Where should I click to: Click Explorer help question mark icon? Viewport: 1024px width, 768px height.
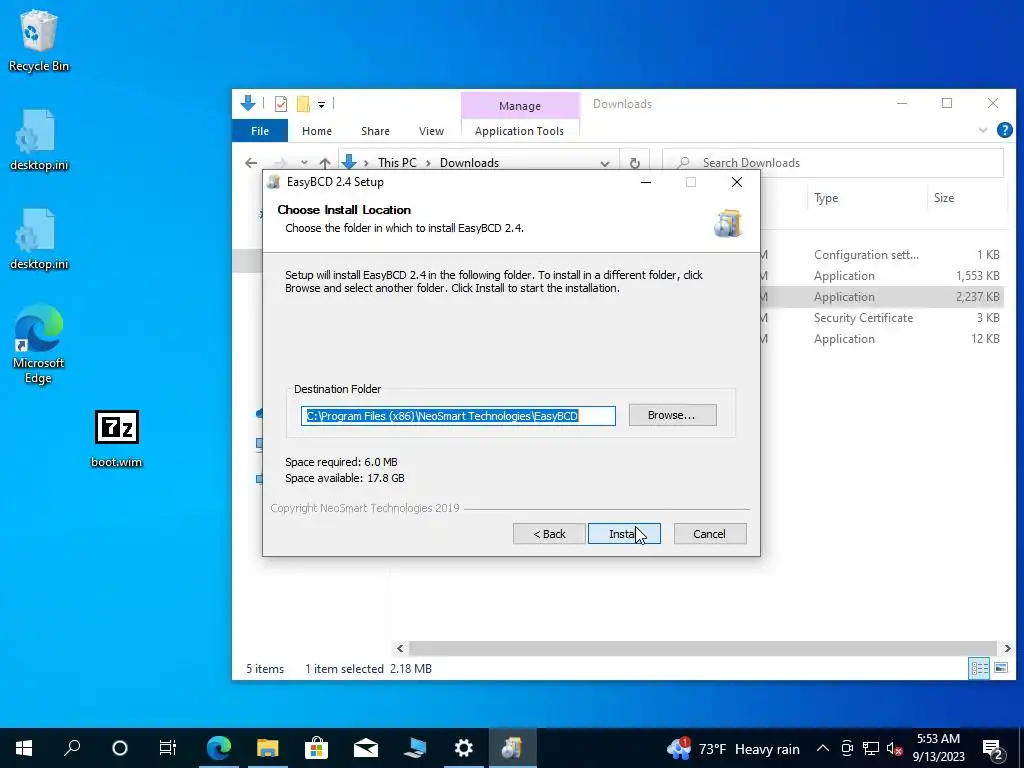coord(1004,130)
